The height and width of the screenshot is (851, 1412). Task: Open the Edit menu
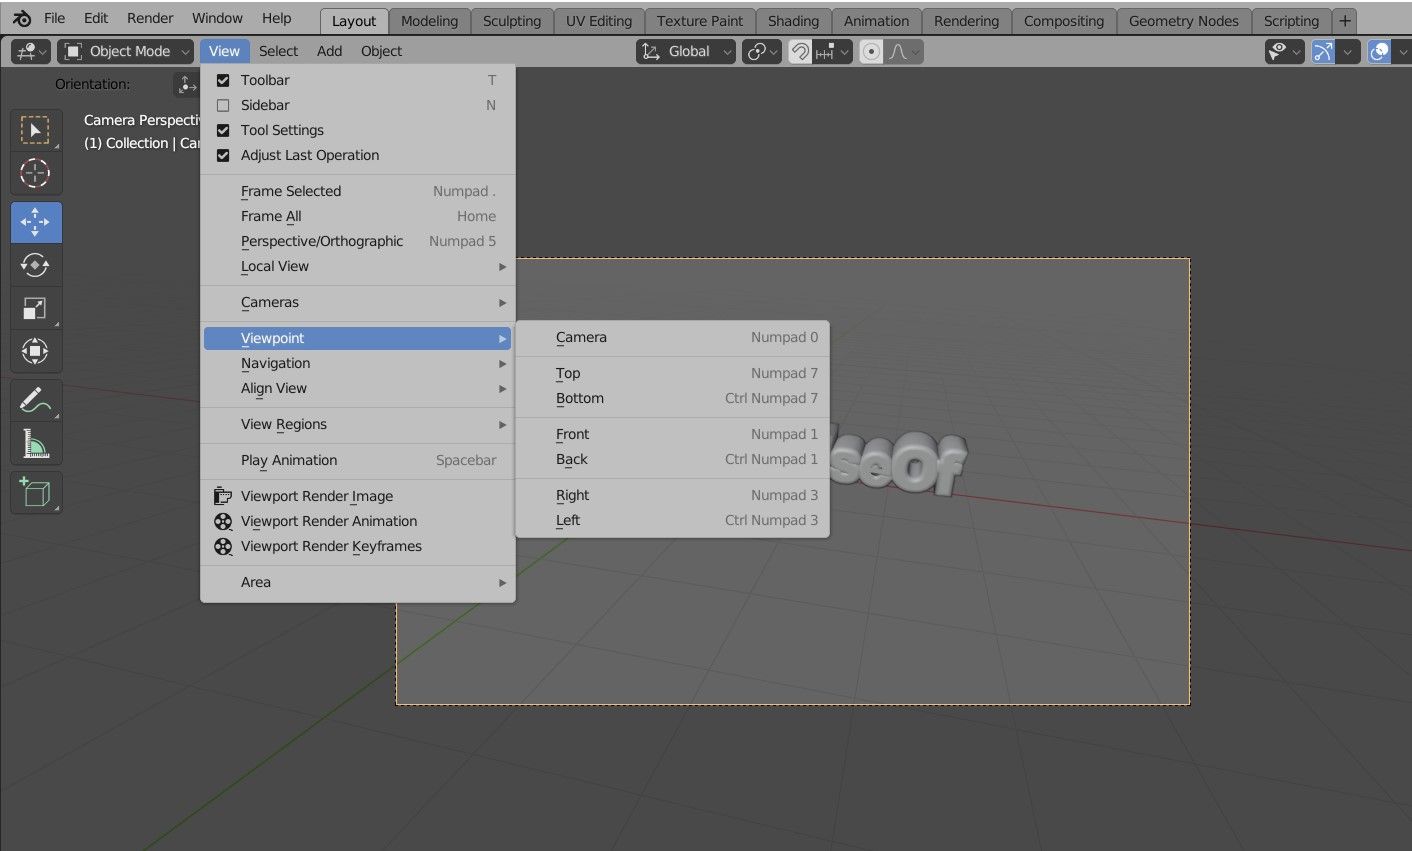point(96,18)
